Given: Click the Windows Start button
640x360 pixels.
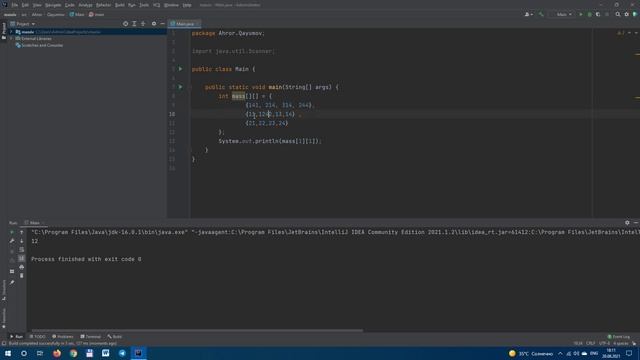Looking at the screenshot, I should [8, 353].
